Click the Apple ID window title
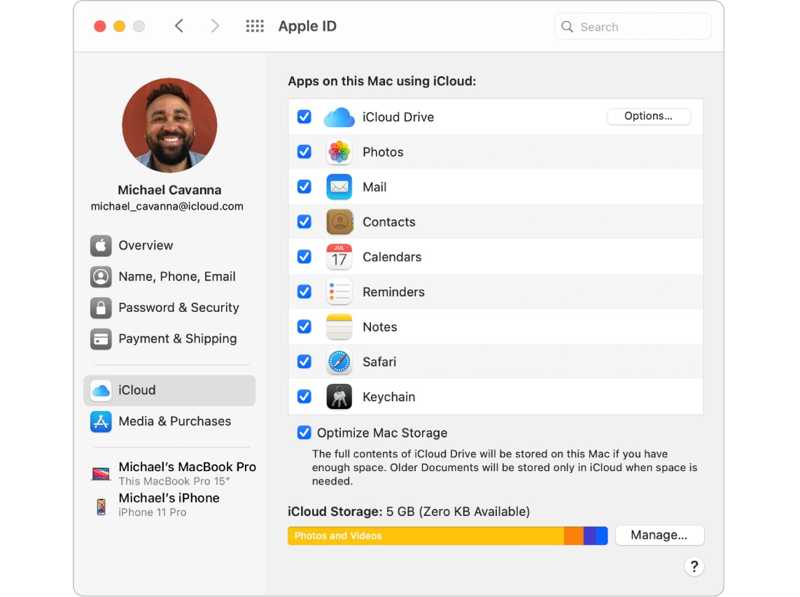 (307, 26)
